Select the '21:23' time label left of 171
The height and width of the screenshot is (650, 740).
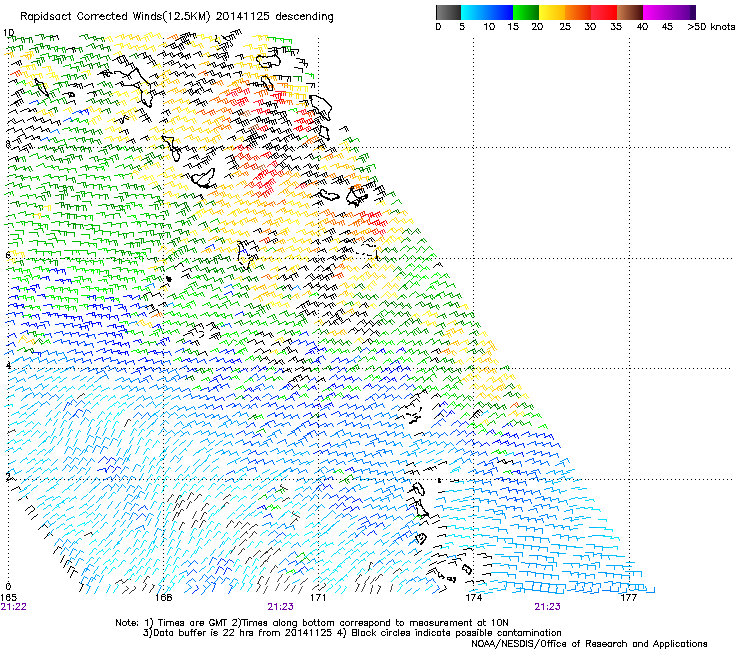point(280,607)
